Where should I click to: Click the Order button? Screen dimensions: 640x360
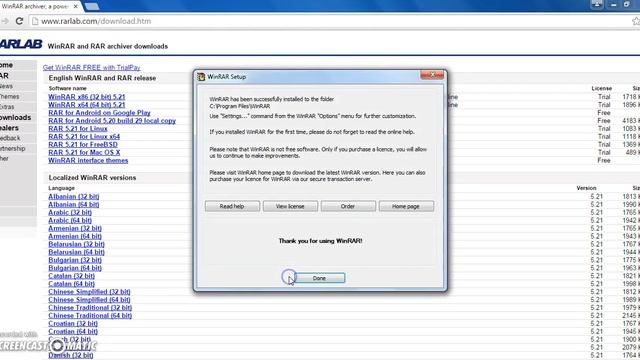348,206
